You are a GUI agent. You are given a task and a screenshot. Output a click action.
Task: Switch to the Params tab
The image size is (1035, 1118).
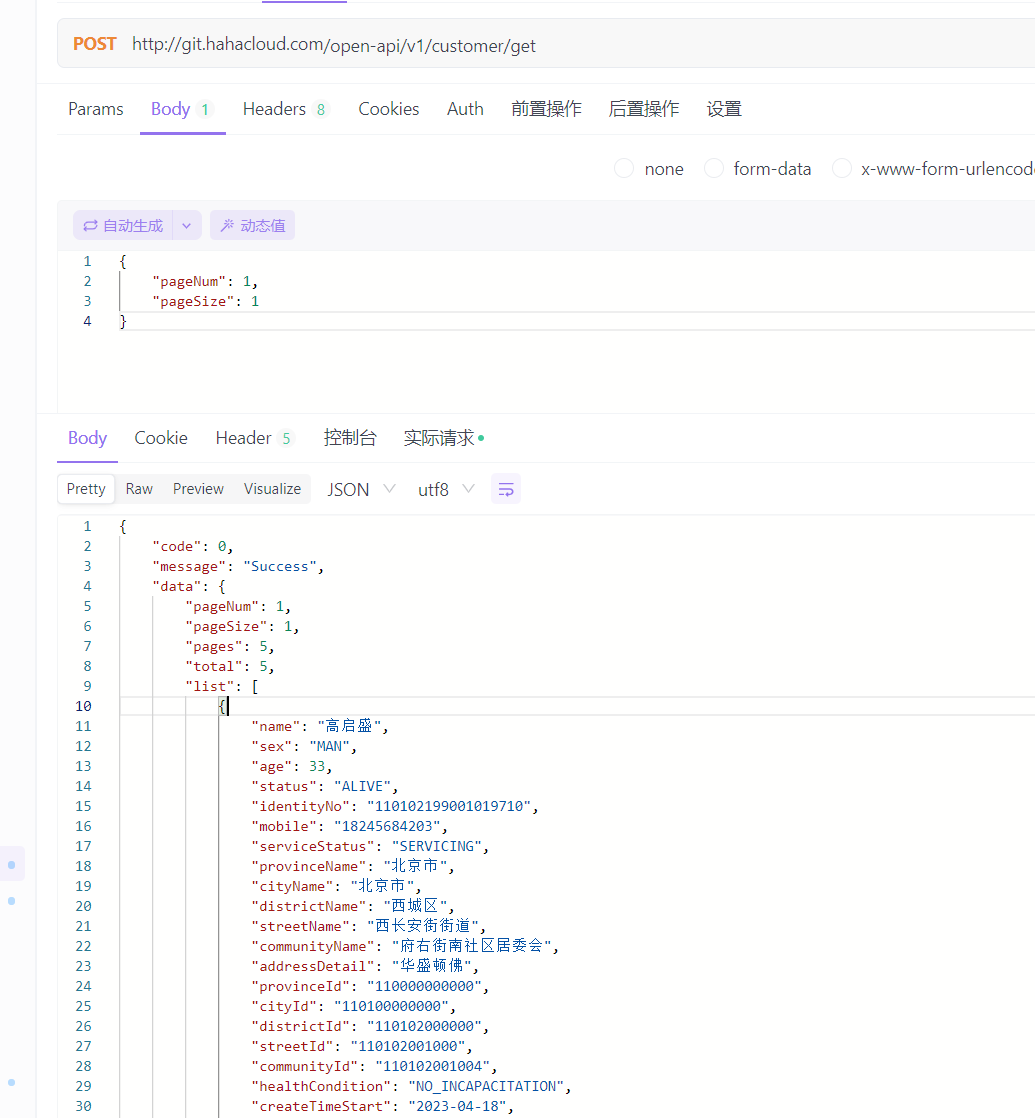pyautogui.click(x=96, y=109)
